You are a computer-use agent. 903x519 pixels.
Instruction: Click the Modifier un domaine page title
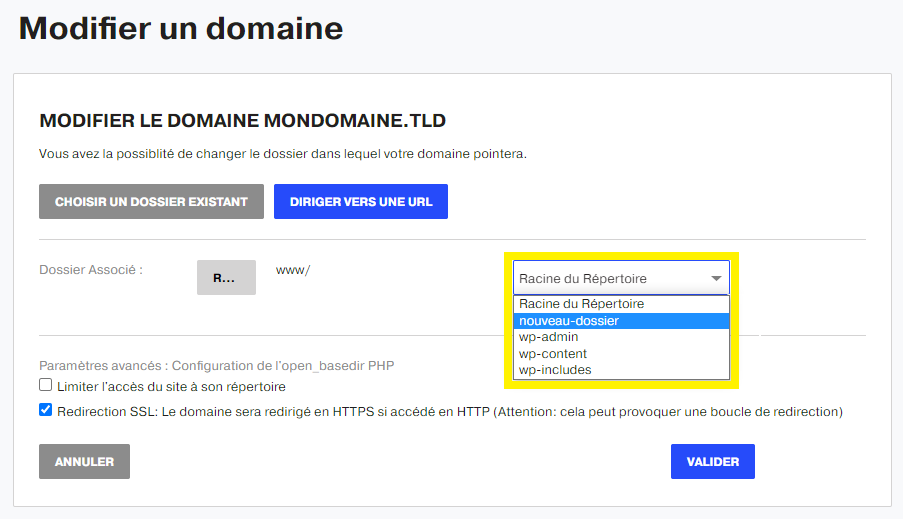[181, 28]
